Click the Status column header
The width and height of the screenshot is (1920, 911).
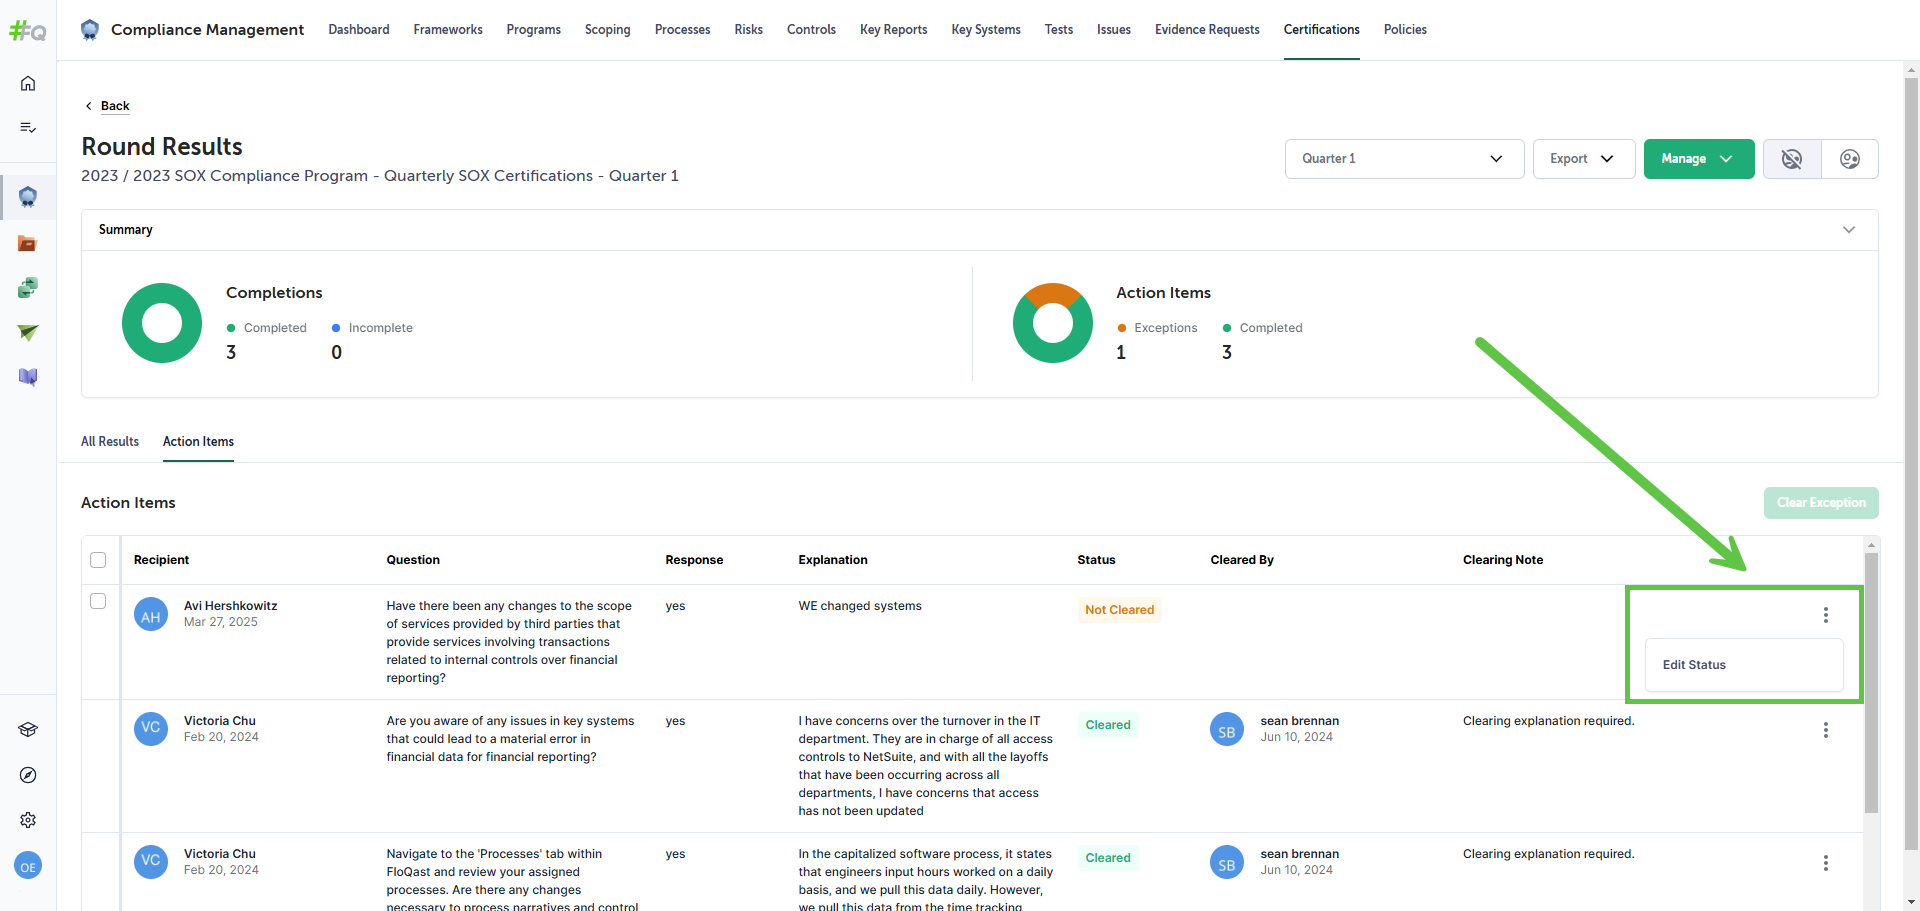(1096, 560)
